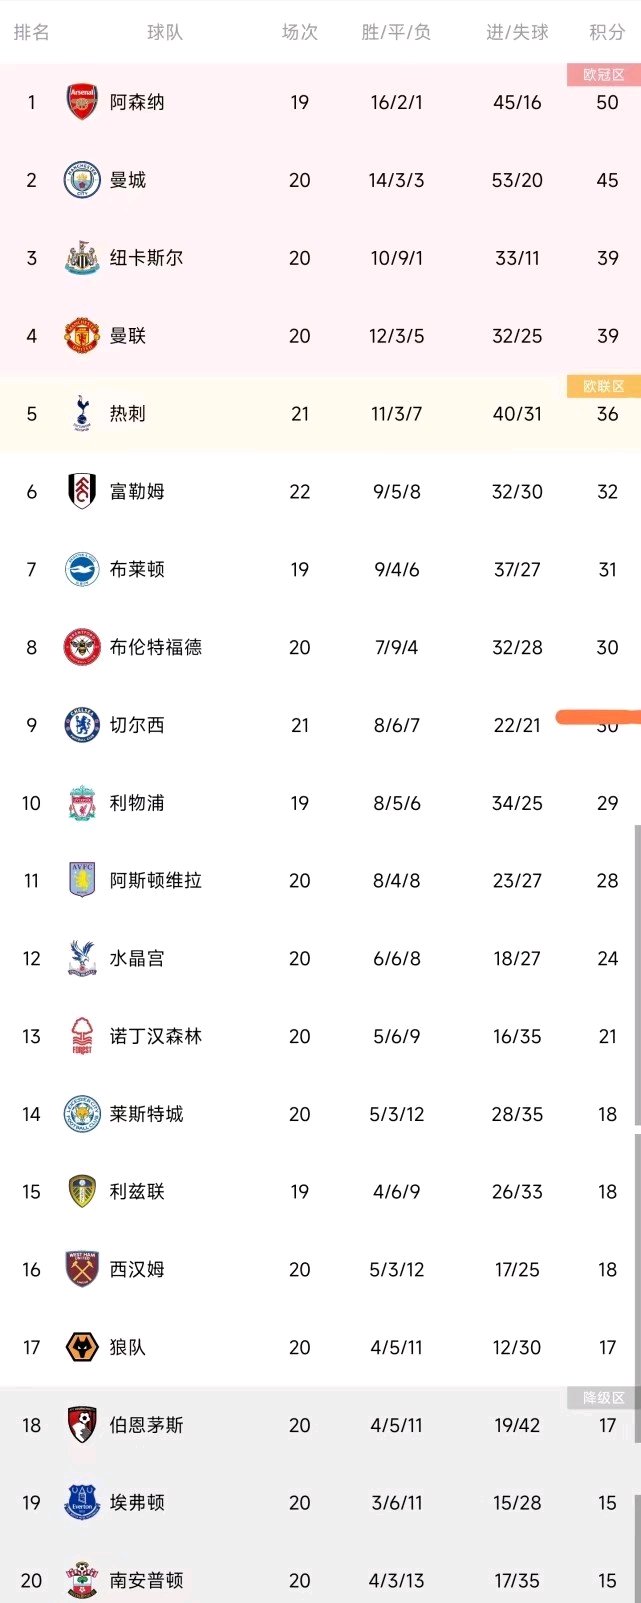This screenshot has width=641, height=1603.
Task: Click the Arsenal club crest icon
Action: (x=82, y=102)
